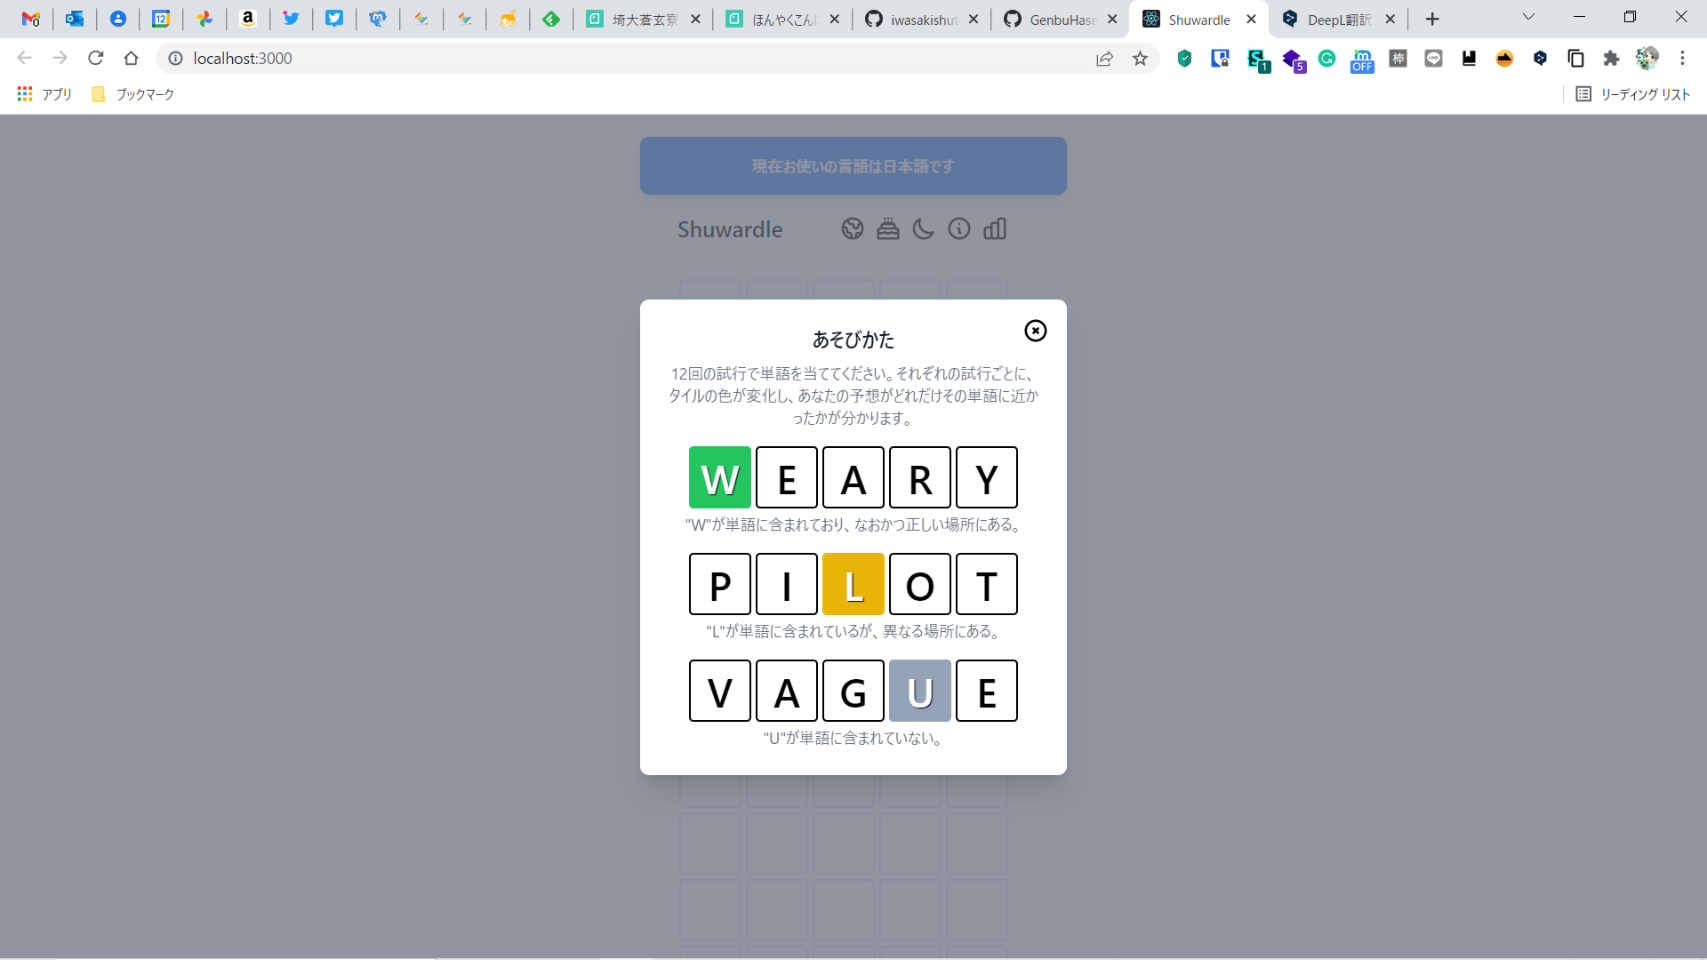
Task: Open the Grammarly extension
Action: click(x=1327, y=59)
